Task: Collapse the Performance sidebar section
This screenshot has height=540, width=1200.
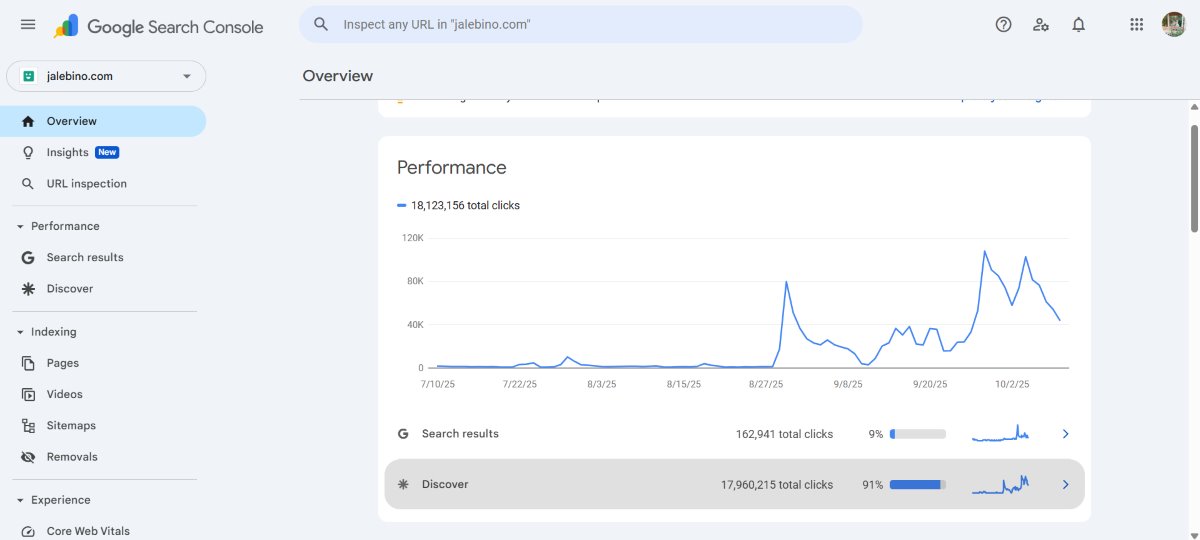Action: point(20,227)
